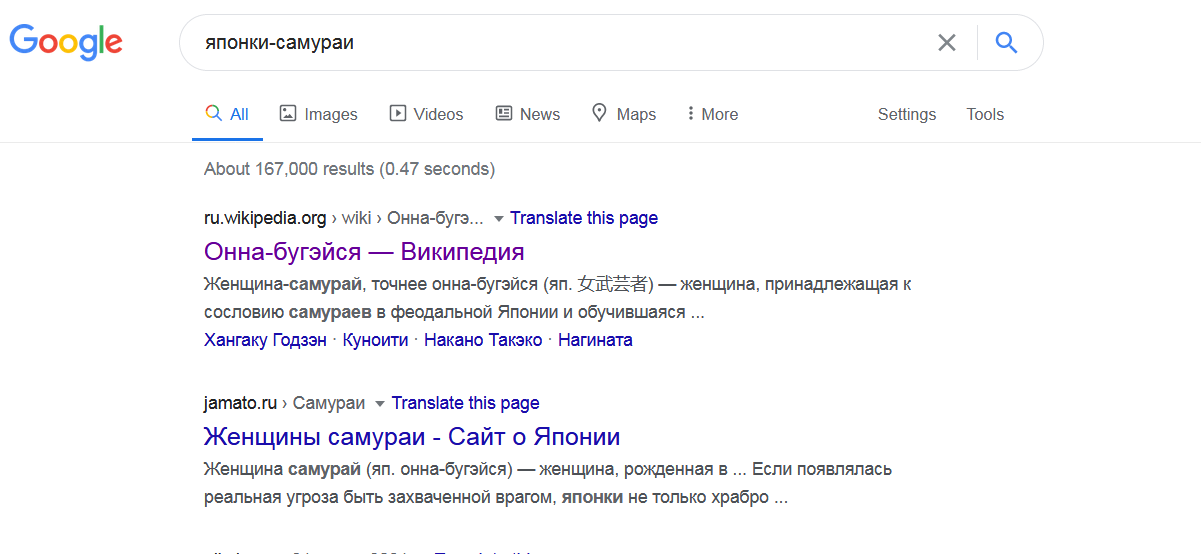
Task: Expand dropdown arrow beside ru.wikipedia.org result
Action: 498,219
